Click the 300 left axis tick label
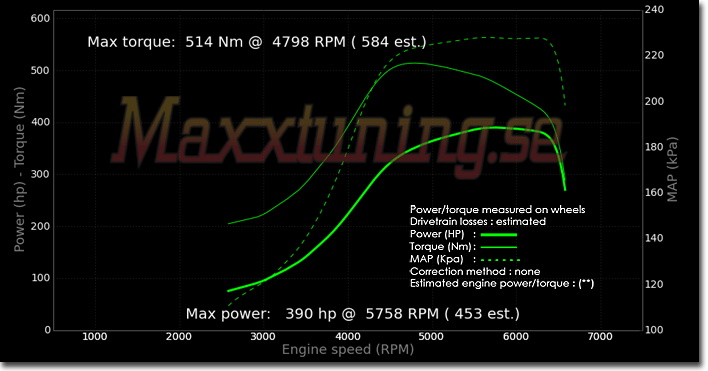Screen dimensions: 708x371 40,174
